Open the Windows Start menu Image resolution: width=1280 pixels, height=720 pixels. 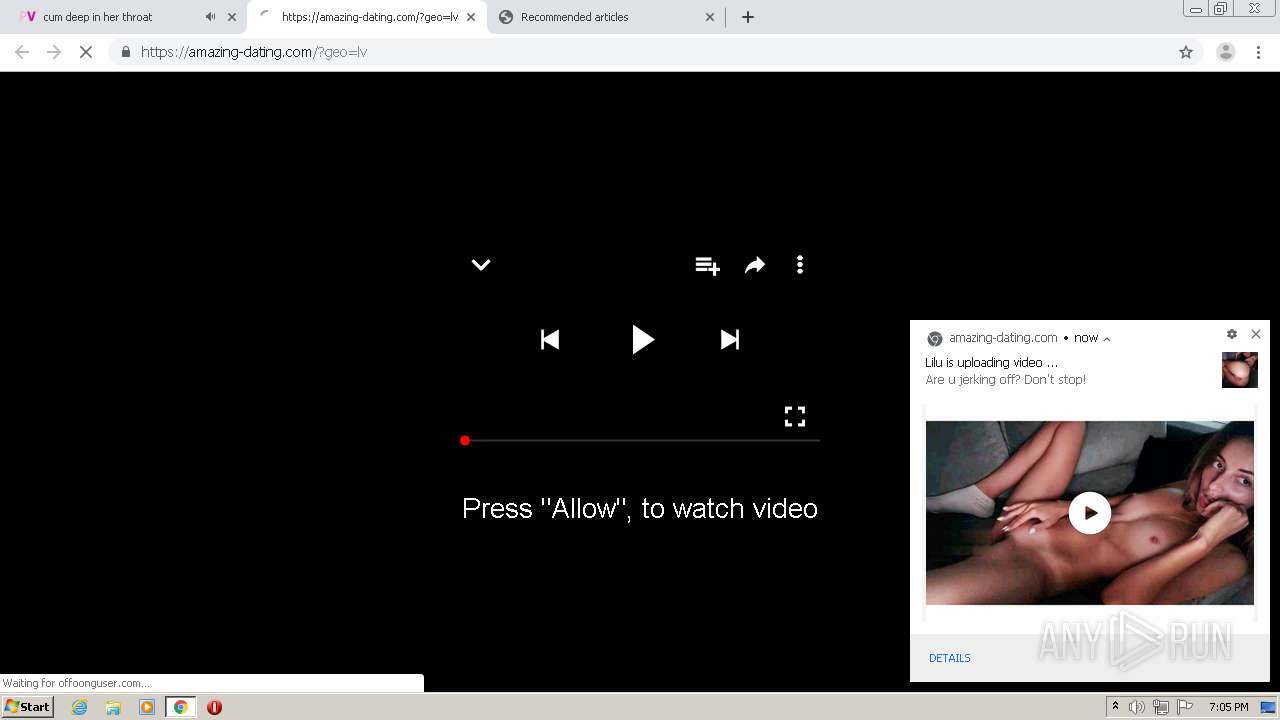click(28, 707)
